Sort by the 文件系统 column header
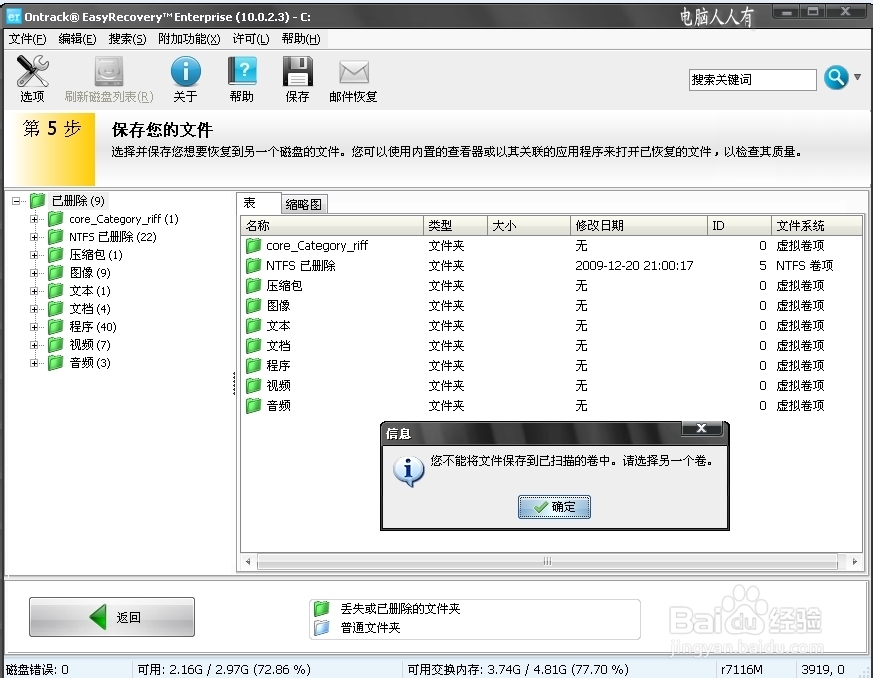873x678 pixels. pyautogui.click(x=816, y=225)
